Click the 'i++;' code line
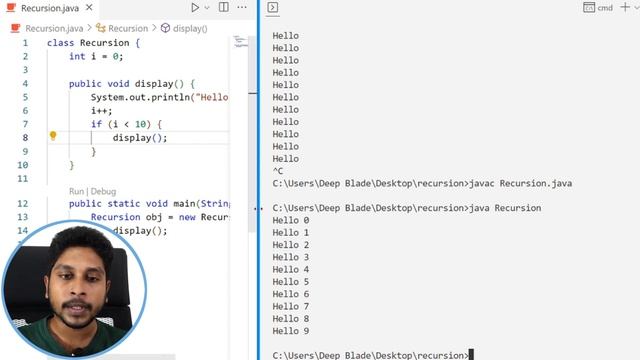Viewport: 640px width, 360px height. 101,111
